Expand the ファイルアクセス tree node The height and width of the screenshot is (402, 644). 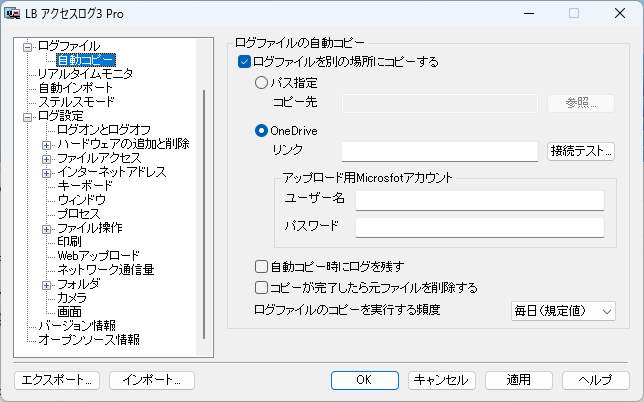tap(46, 159)
